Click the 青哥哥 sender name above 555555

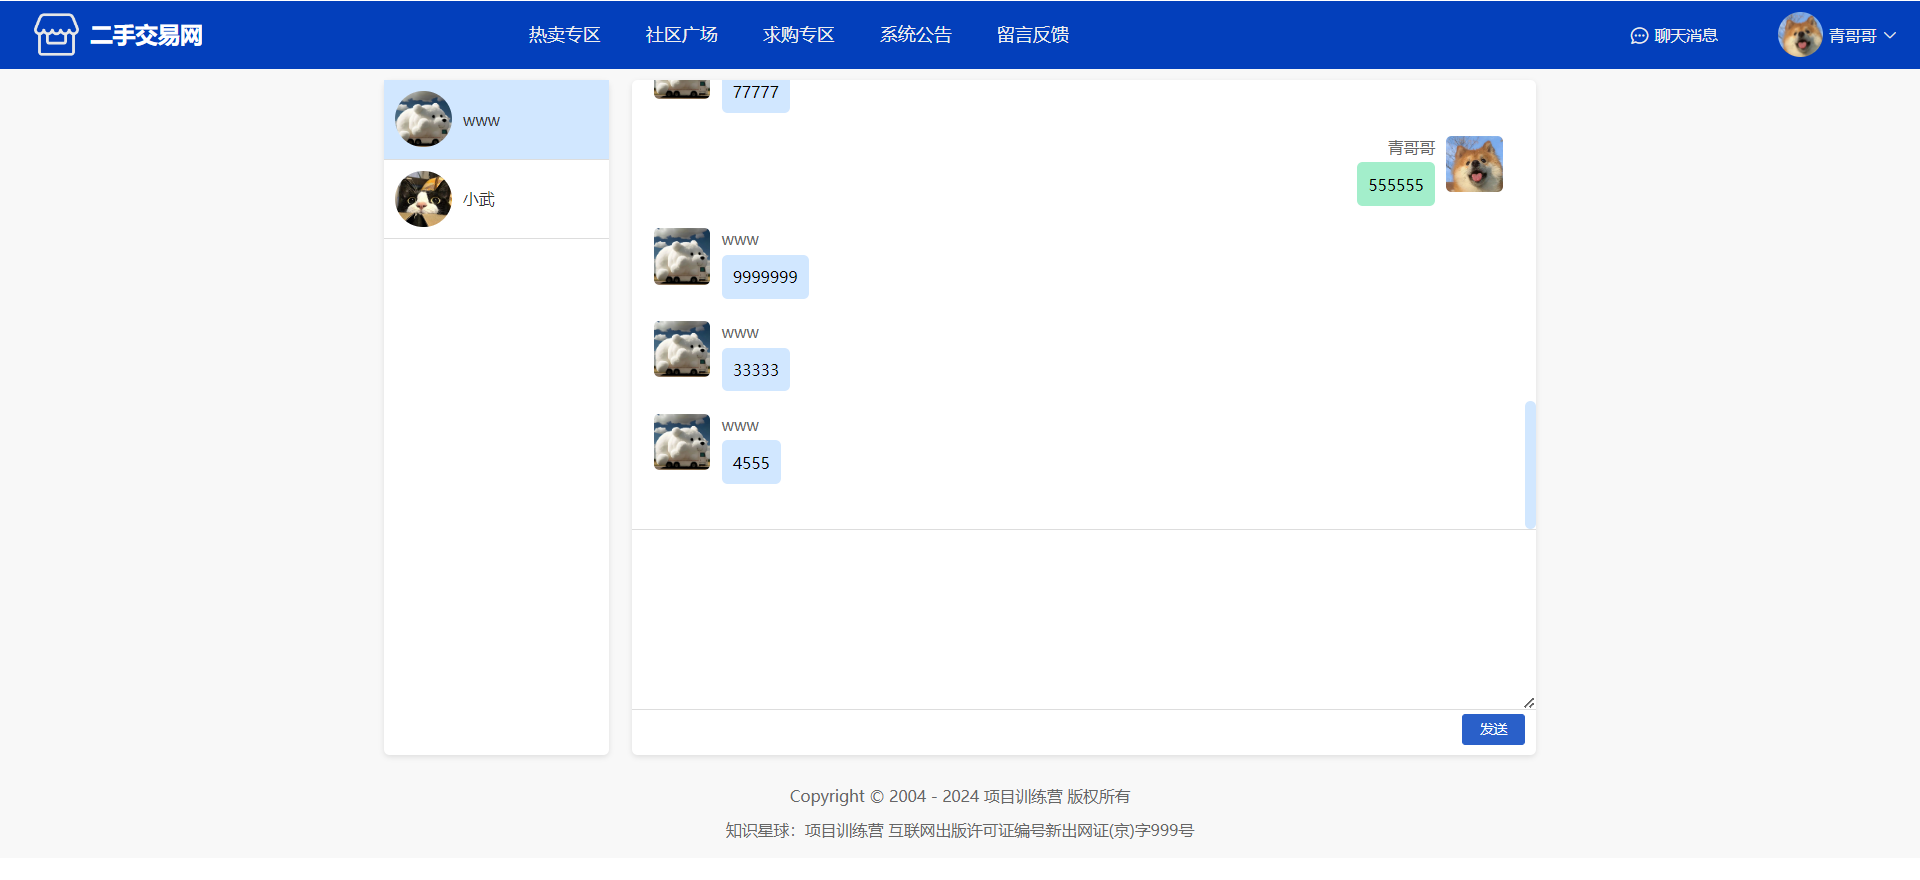(1411, 148)
